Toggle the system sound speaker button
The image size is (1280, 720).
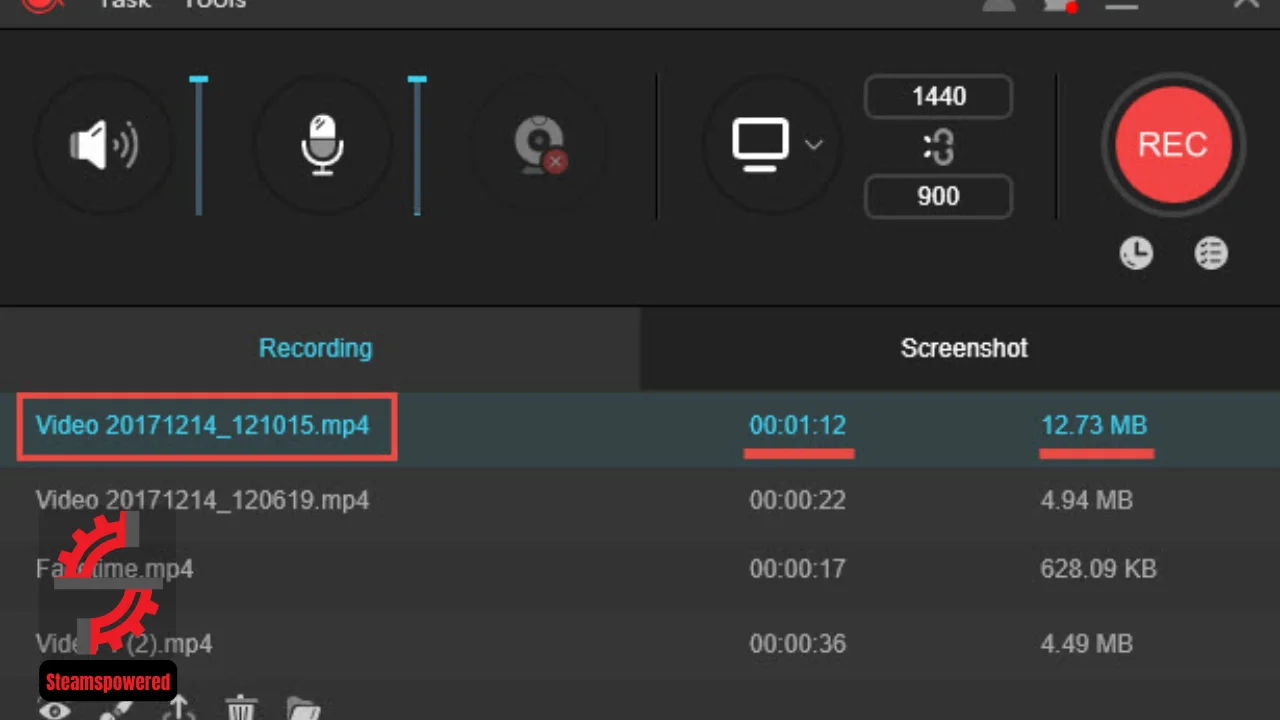(x=104, y=146)
